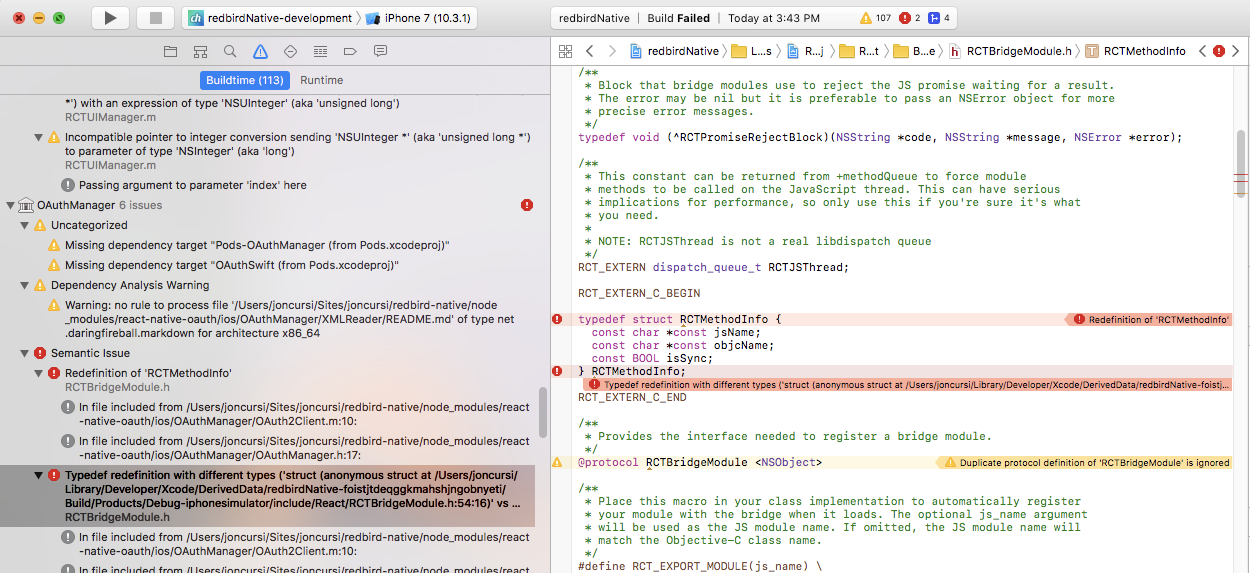The height and width of the screenshot is (573, 1250).
Task: Click gutter warning marker at @protocol line
Action: coord(557,462)
